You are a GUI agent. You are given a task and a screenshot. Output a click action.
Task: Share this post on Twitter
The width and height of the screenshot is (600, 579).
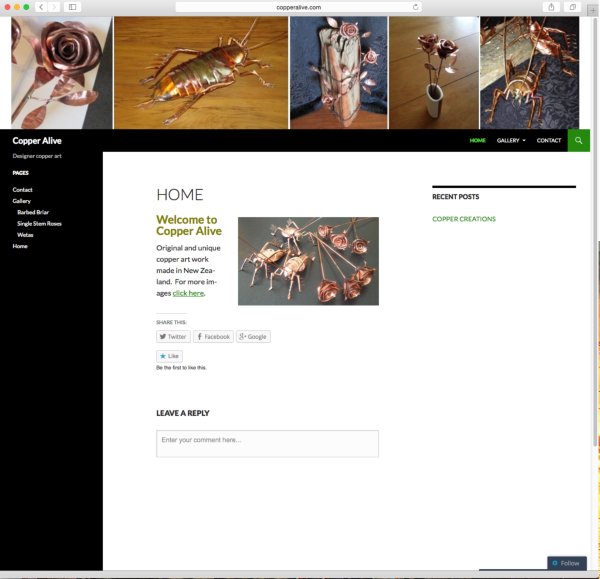173,337
